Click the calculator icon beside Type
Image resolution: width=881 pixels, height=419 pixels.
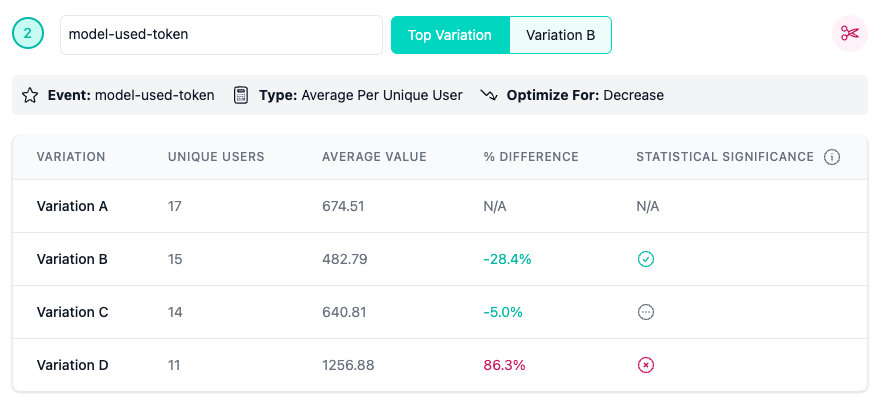click(x=240, y=96)
